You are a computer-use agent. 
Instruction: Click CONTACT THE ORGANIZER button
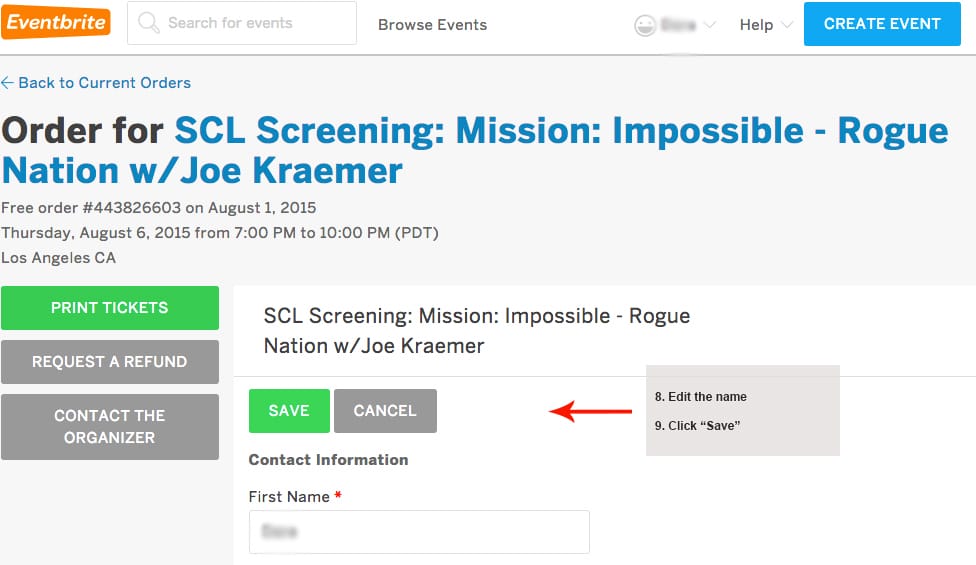(x=110, y=427)
